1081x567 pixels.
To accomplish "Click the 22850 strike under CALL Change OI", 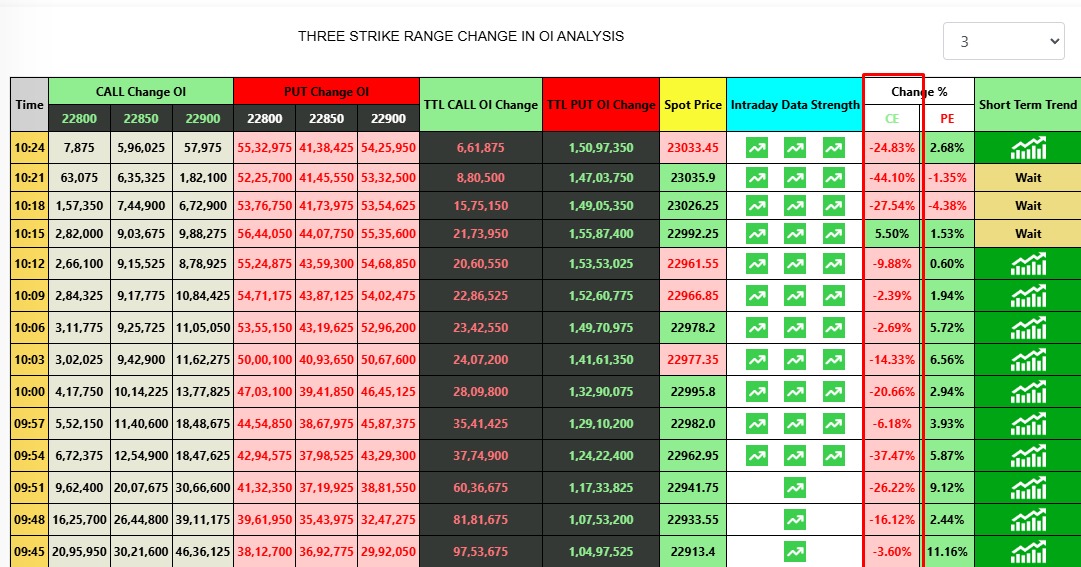I will pyautogui.click(x=141, y=119).
